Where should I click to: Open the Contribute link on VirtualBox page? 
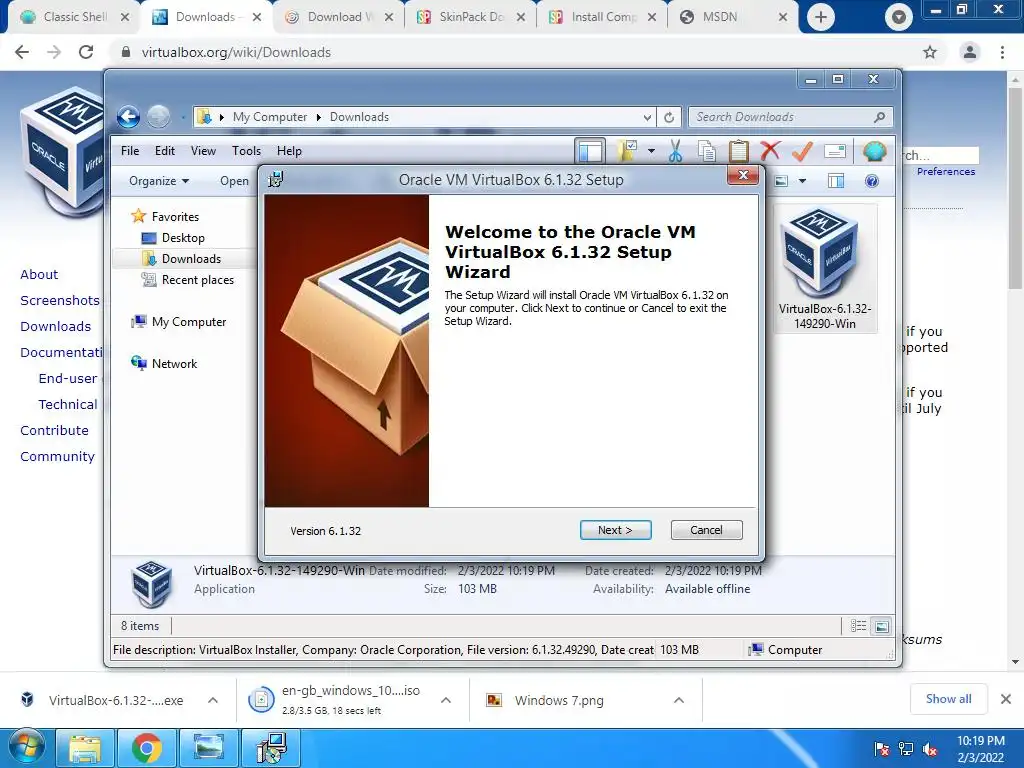[54, 430]
